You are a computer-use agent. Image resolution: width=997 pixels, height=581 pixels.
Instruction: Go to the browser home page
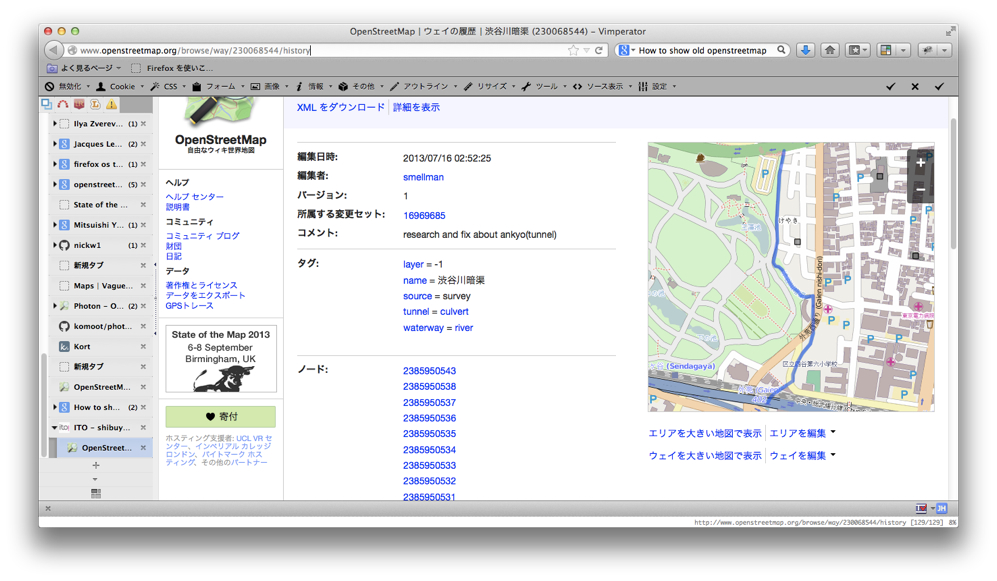tap(830, 50)
